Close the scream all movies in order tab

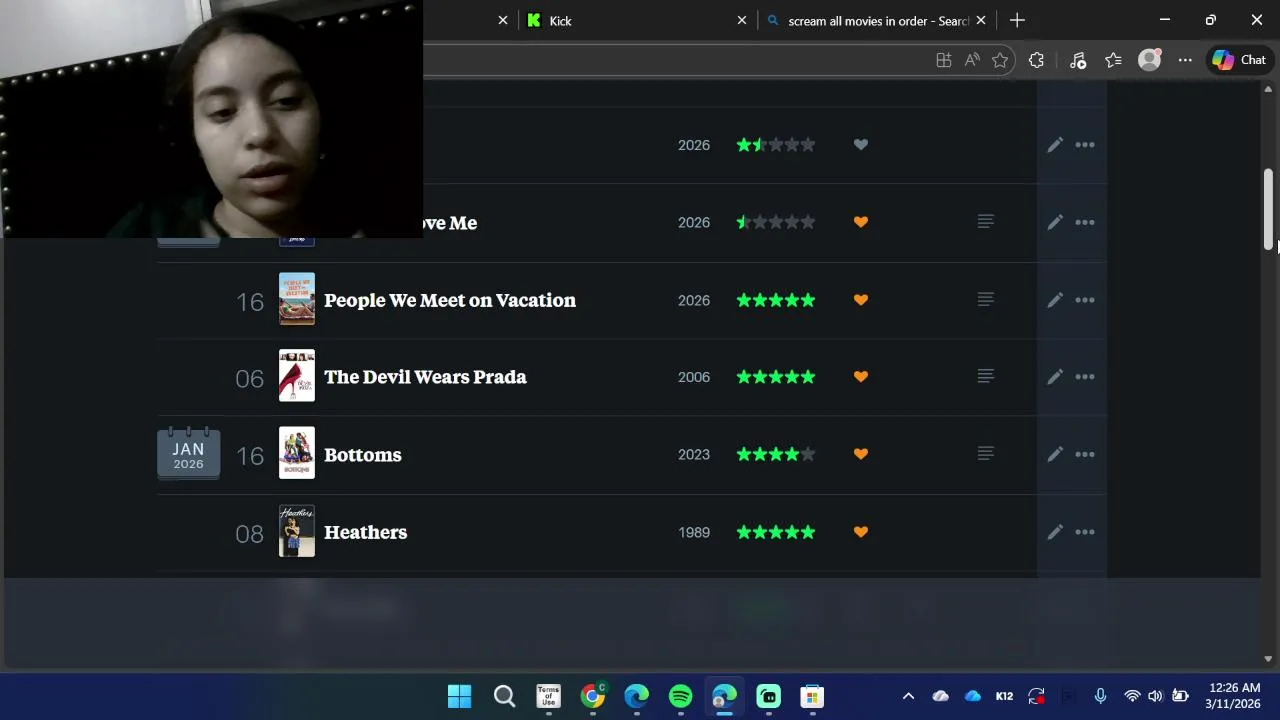pos(981,20)
